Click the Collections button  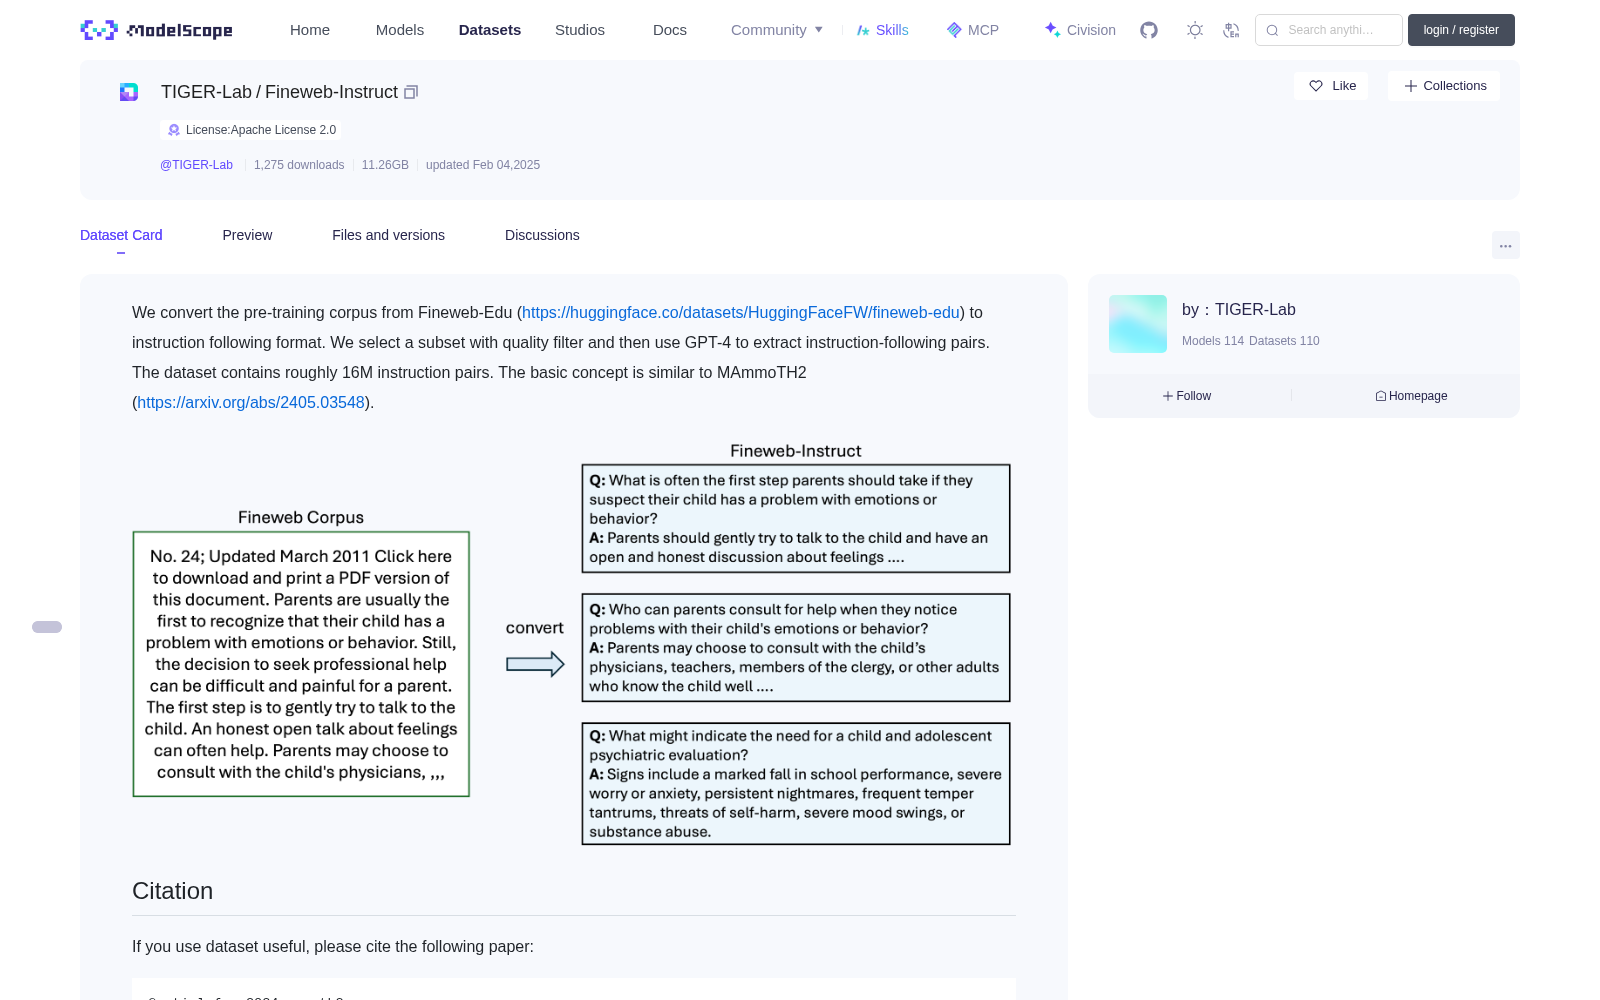tap(1444, 86)
